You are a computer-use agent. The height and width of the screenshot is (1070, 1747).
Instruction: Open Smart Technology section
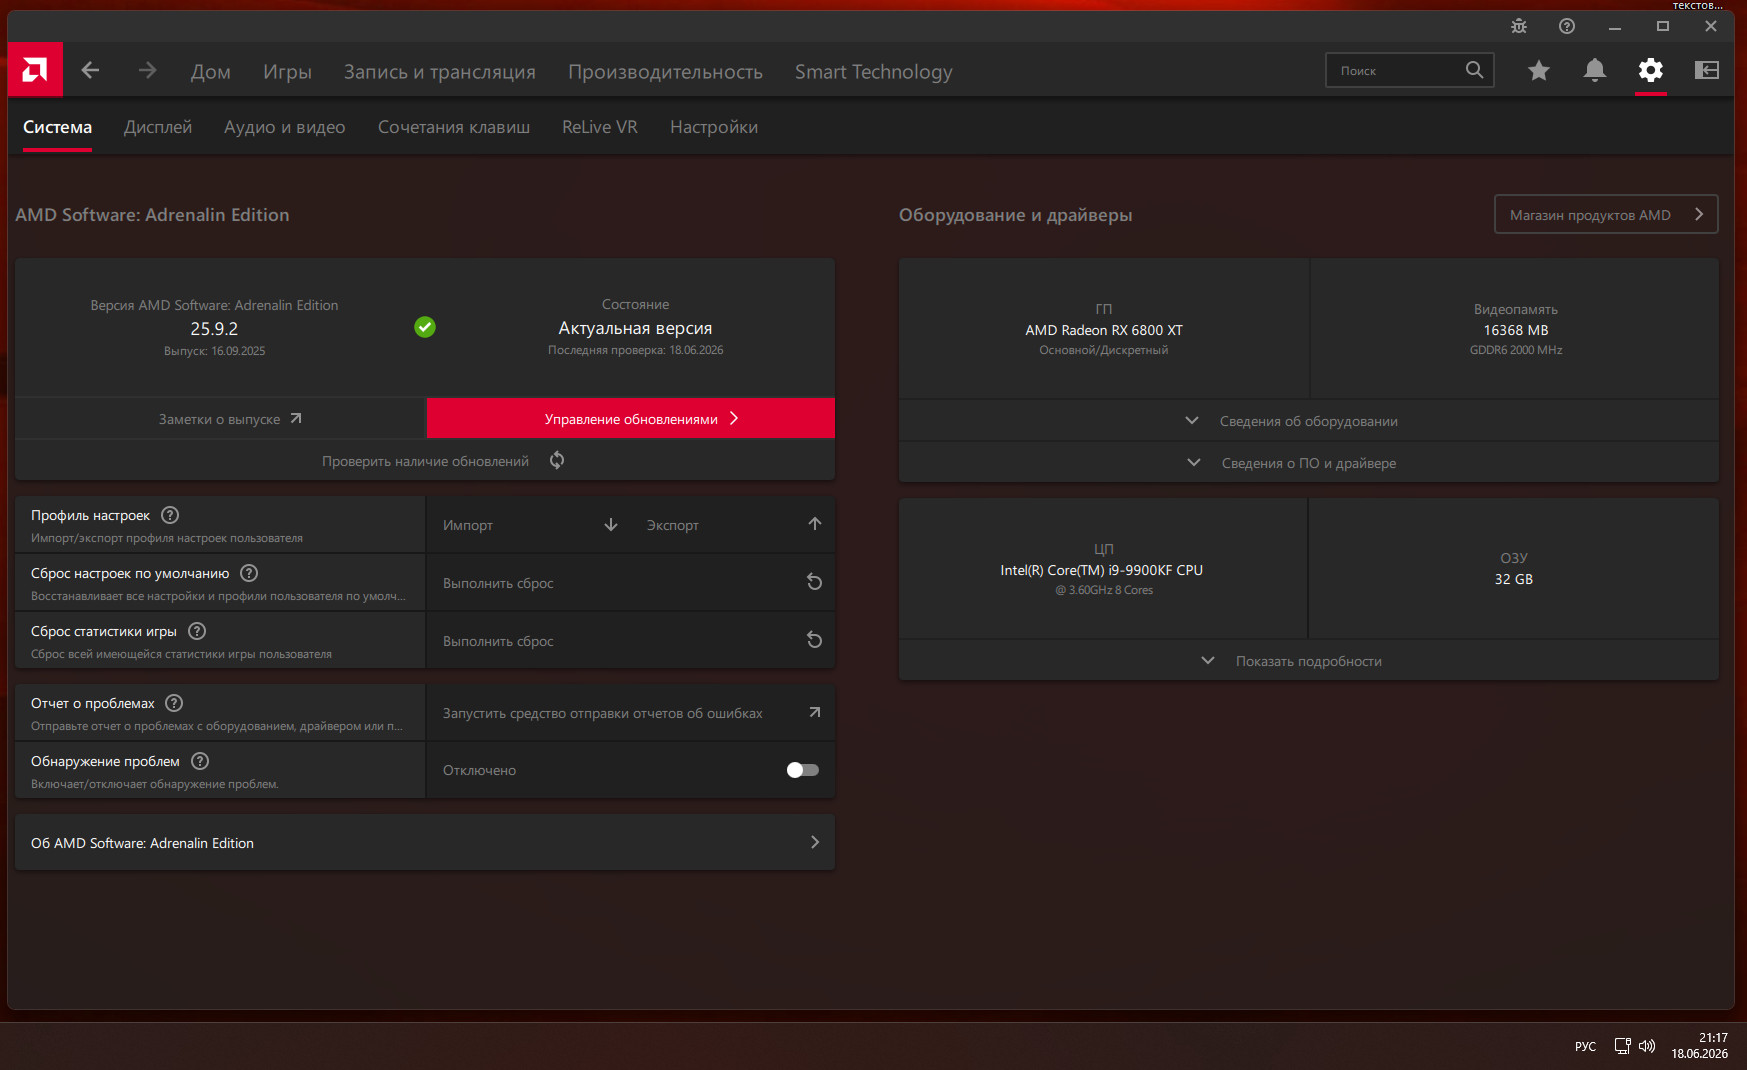tap(874, 72)
